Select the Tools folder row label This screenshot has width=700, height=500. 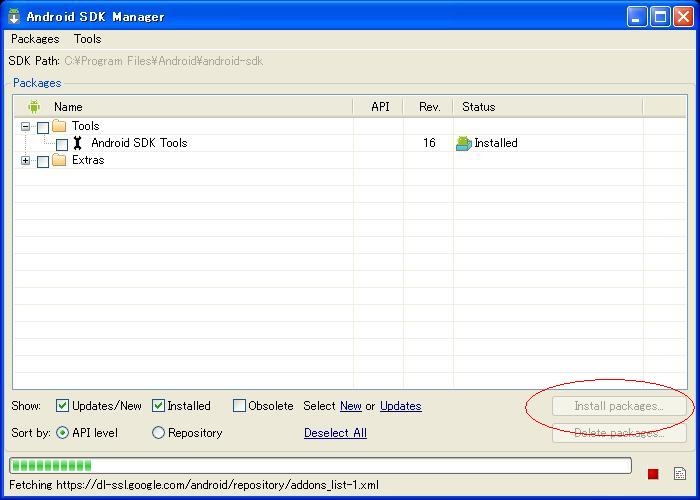click(85, 126)
